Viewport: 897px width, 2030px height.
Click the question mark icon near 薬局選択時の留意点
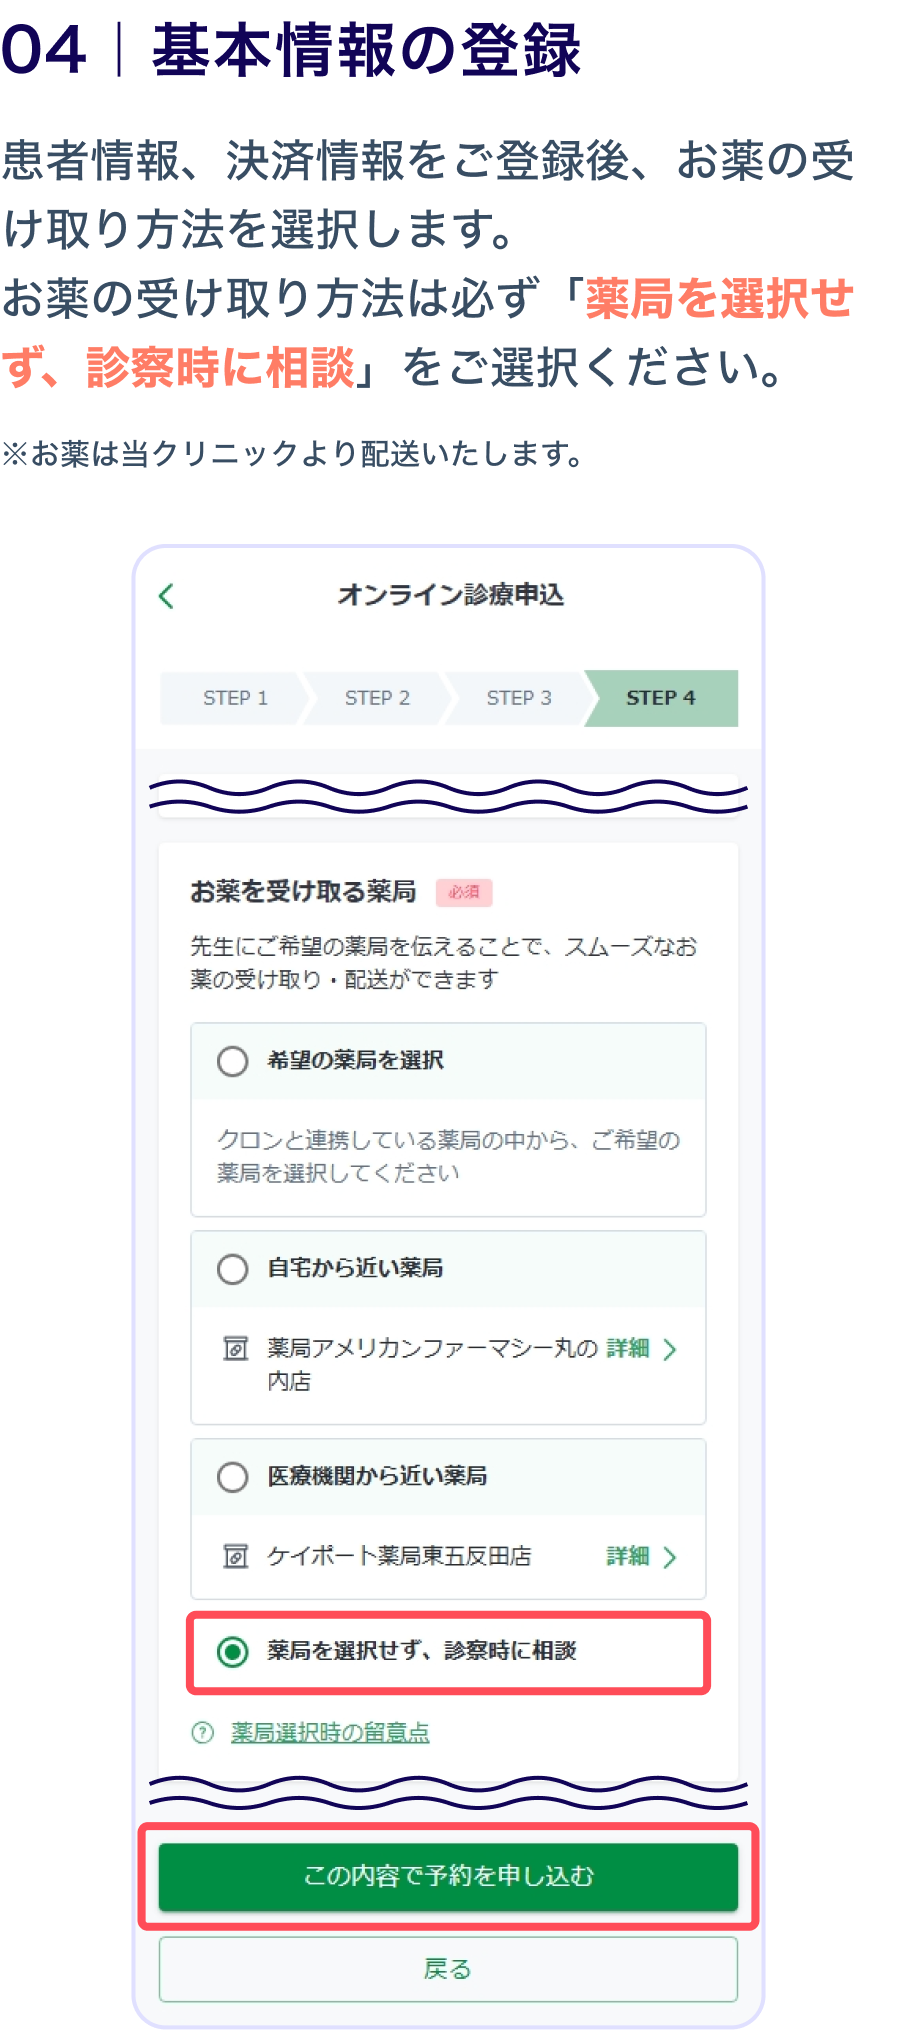click(x=203, y=1731)
